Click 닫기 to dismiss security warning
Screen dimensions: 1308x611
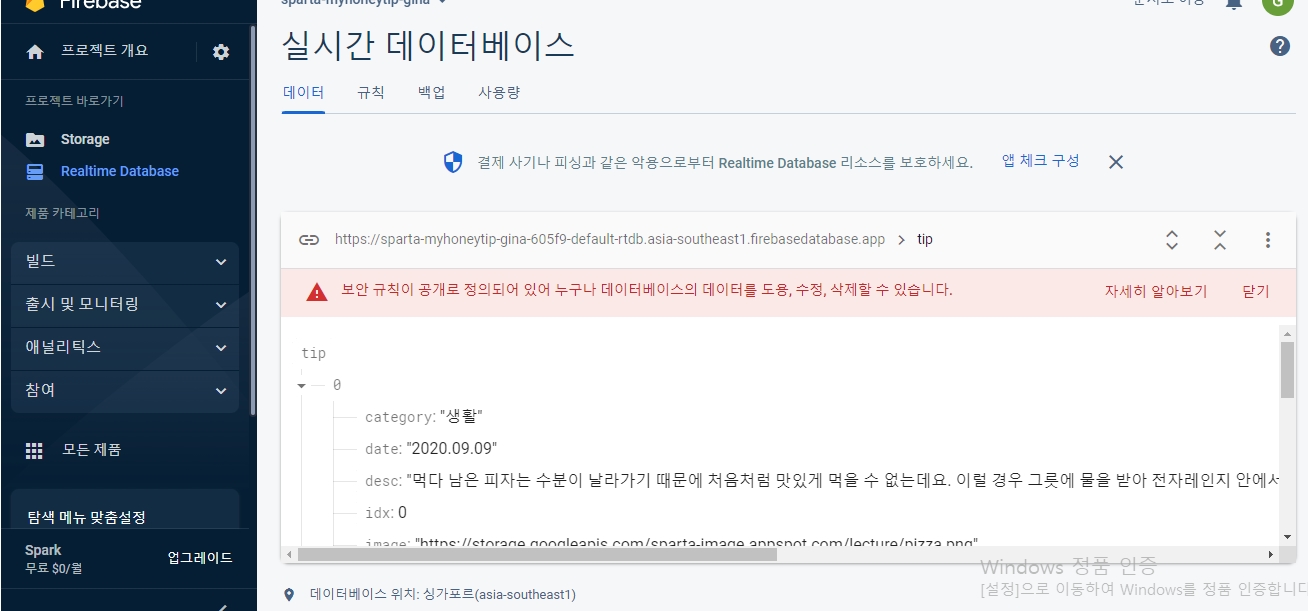[x=1256, y=292]
